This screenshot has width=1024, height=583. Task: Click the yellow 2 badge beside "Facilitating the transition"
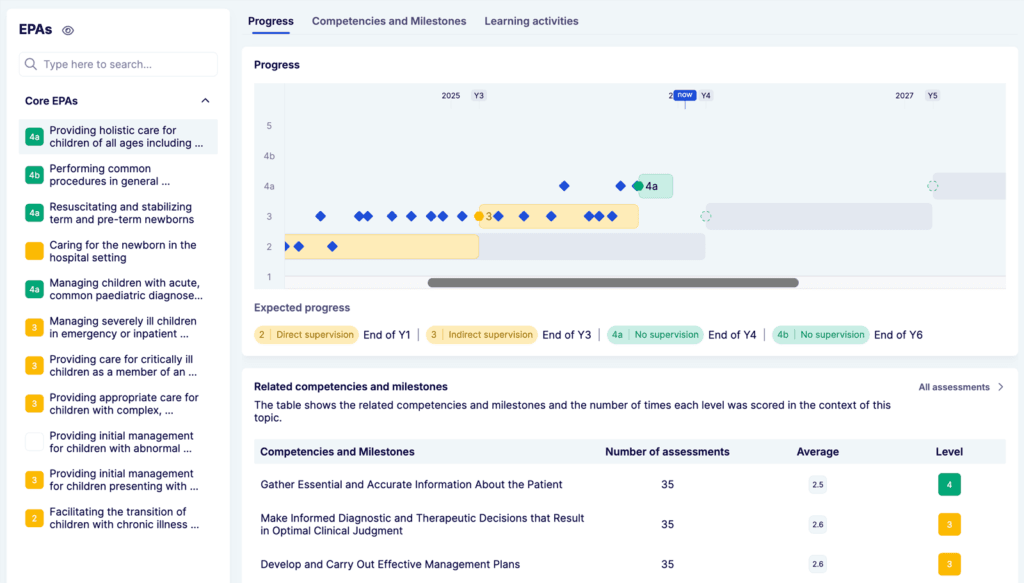[33, 517]
